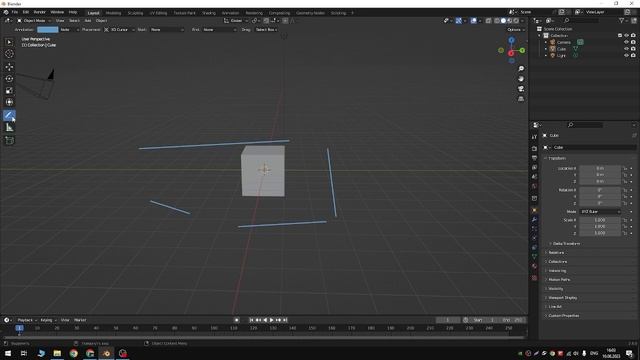This screenshot has width=640, height=360.
Task: Expand the Camera tree item
Action: pos(546,42)
